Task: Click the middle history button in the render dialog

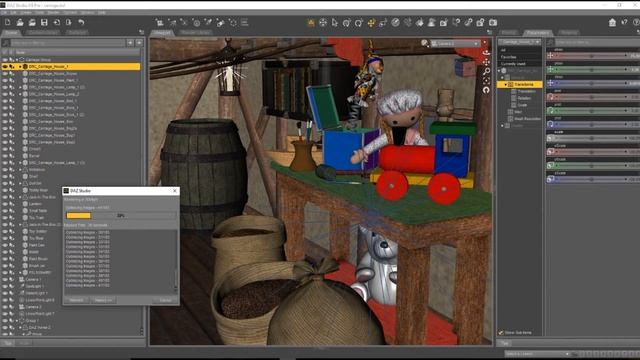Action: pyautogui.click(x=103, y=300)
